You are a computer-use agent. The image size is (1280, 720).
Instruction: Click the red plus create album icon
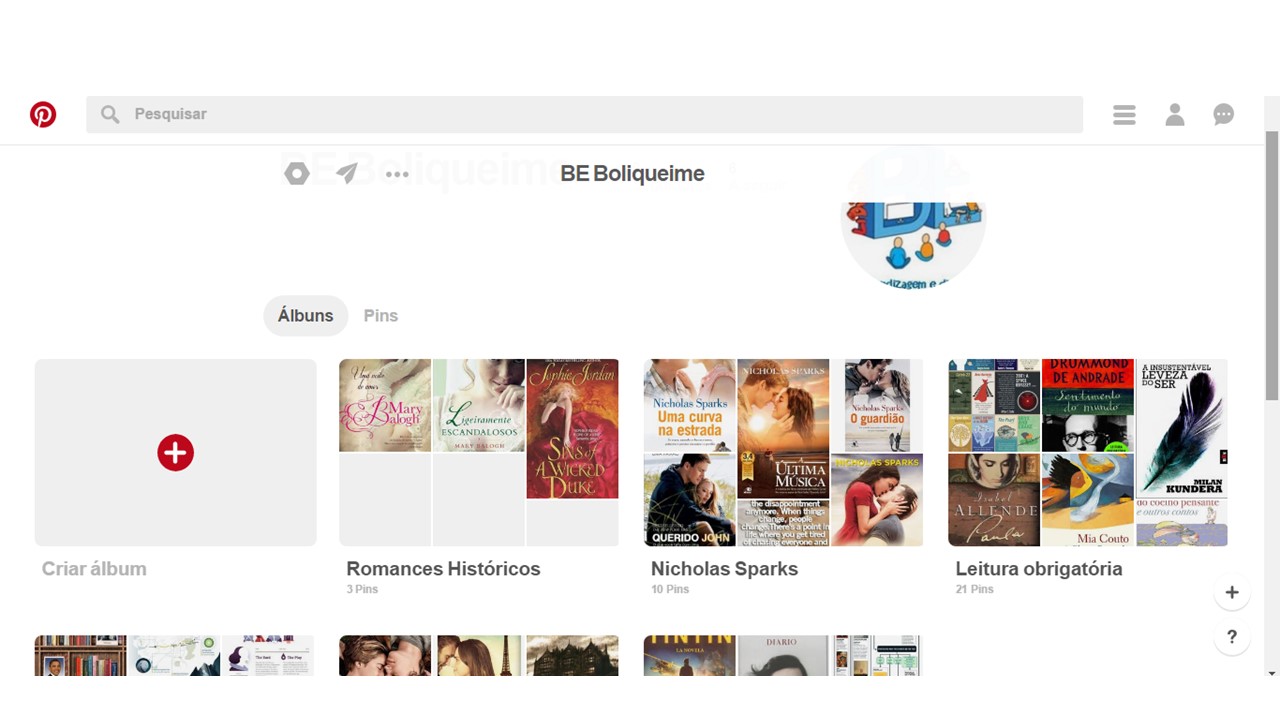pyautogui.click(x=175, y=453)
